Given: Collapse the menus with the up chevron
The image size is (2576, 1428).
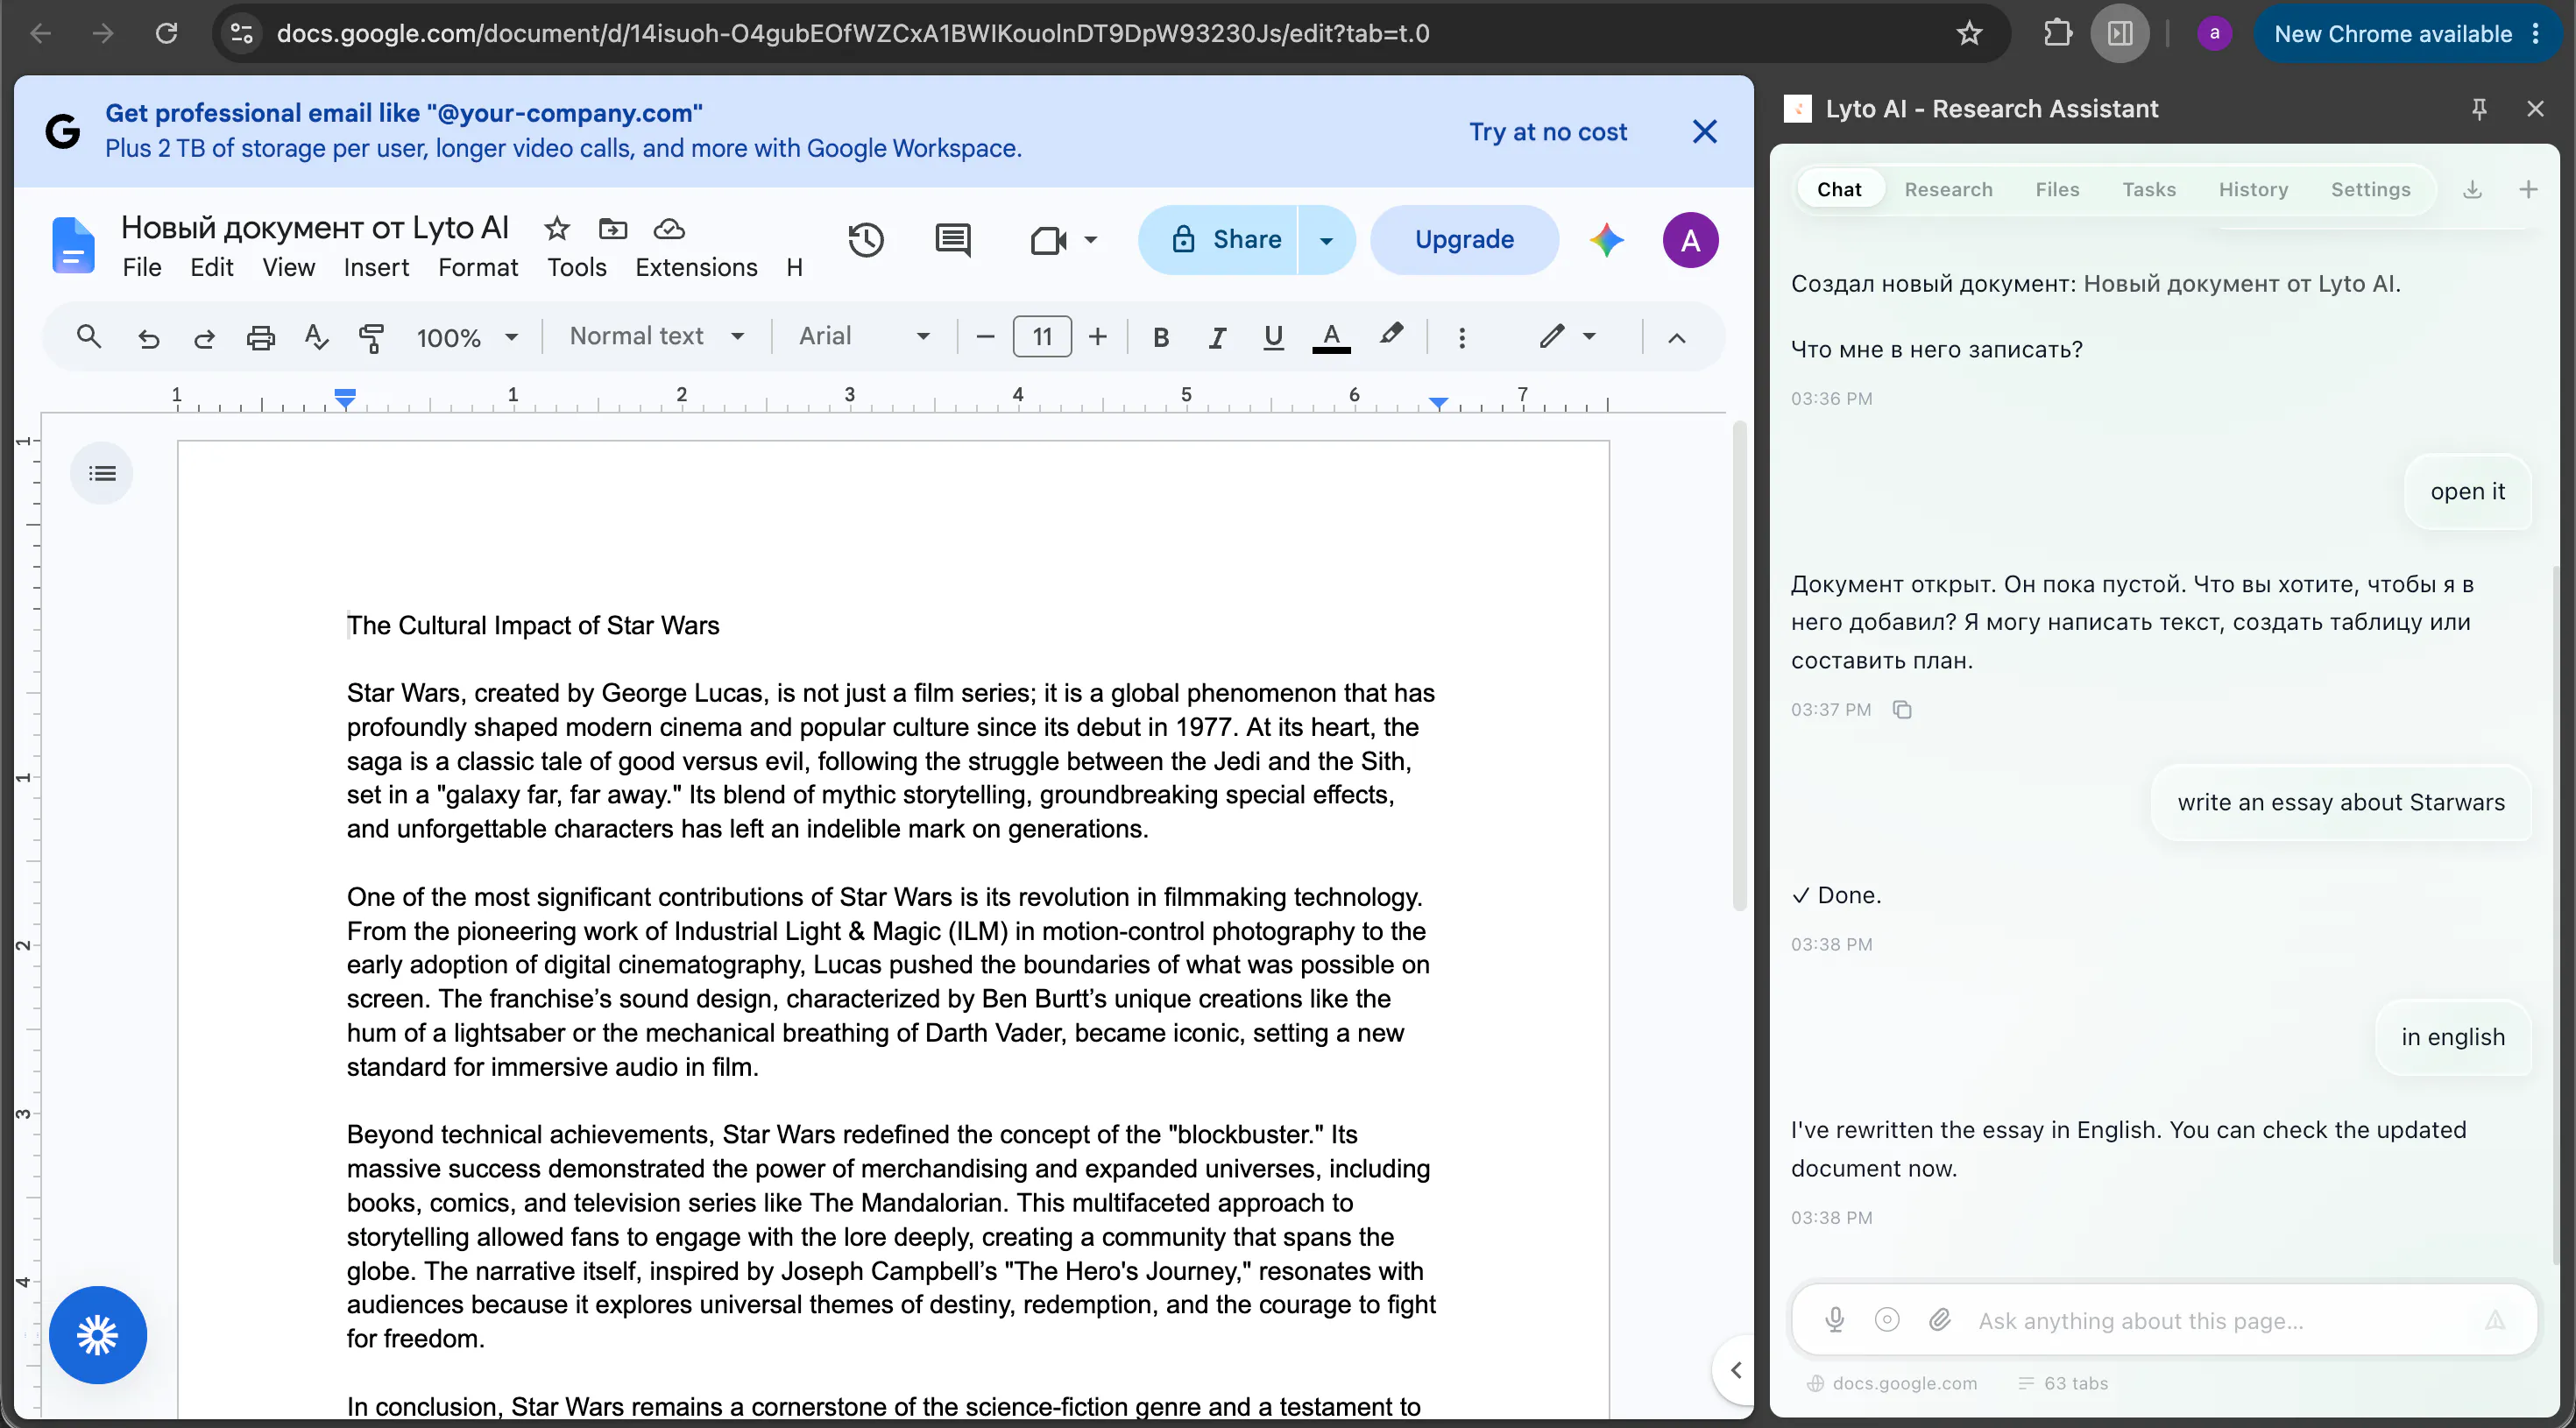Looking at the screenshot, I should [1676, 338].
